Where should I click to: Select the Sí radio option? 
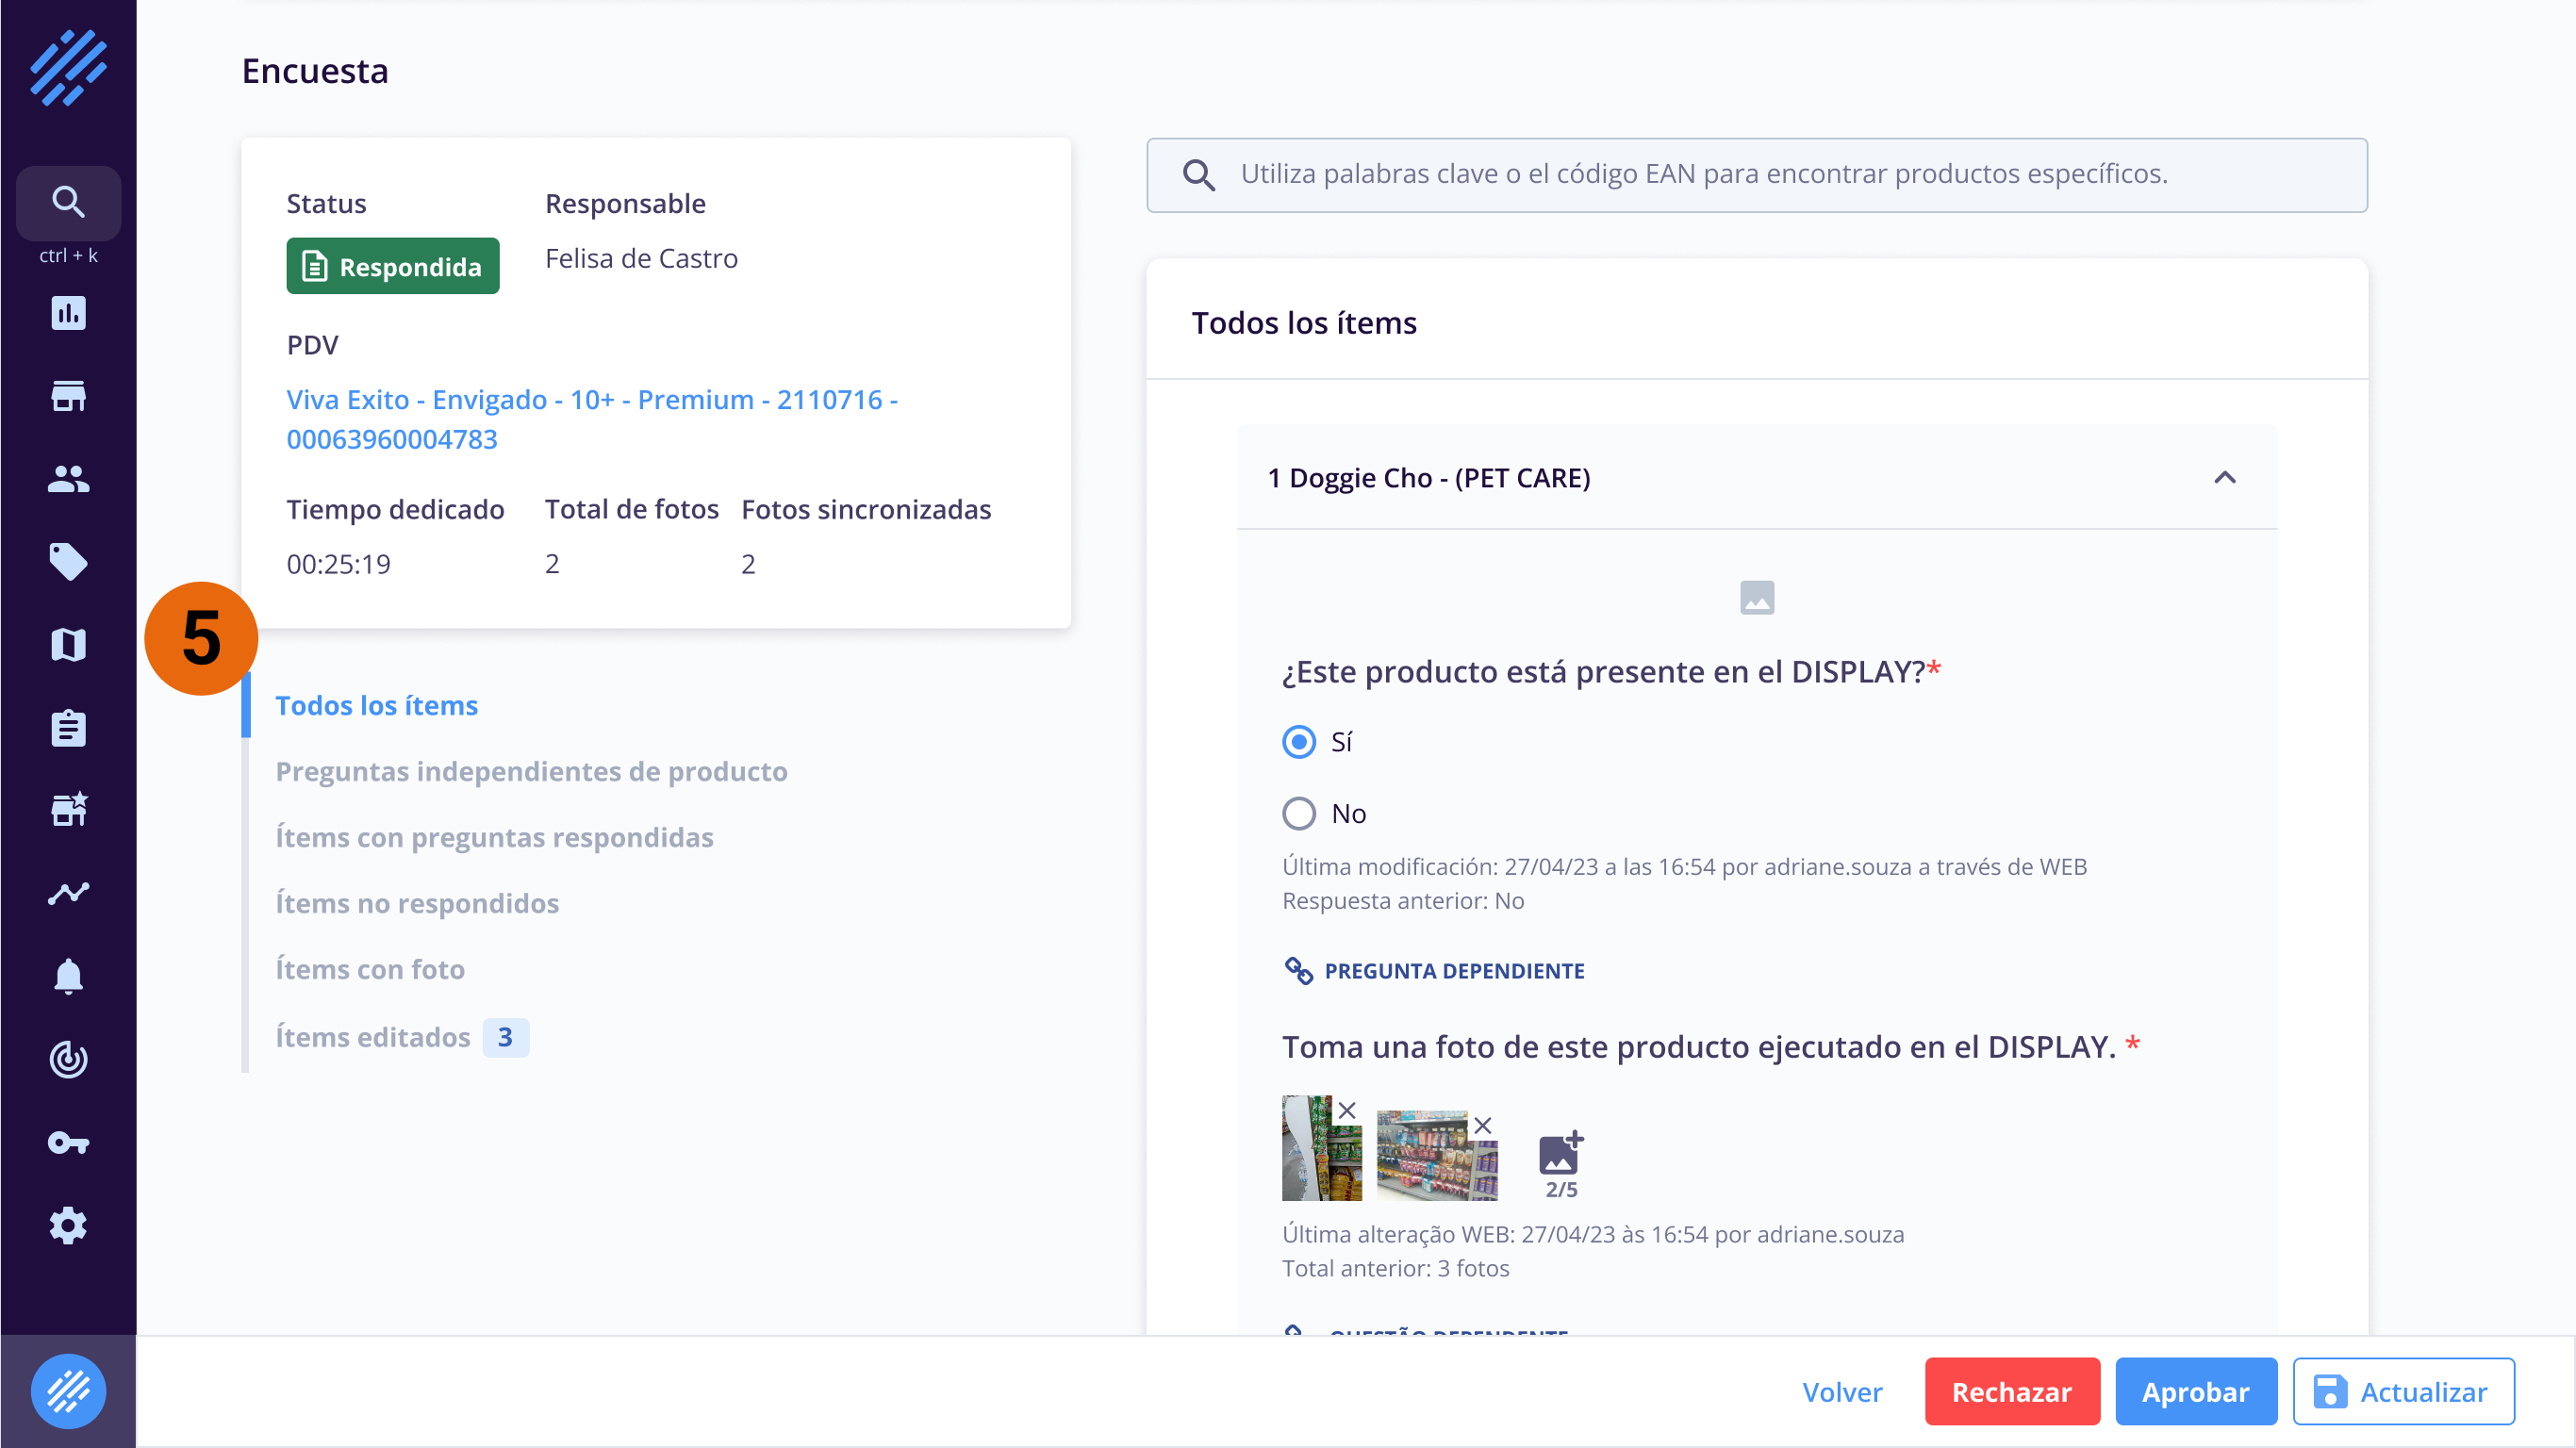(1299, 742)
